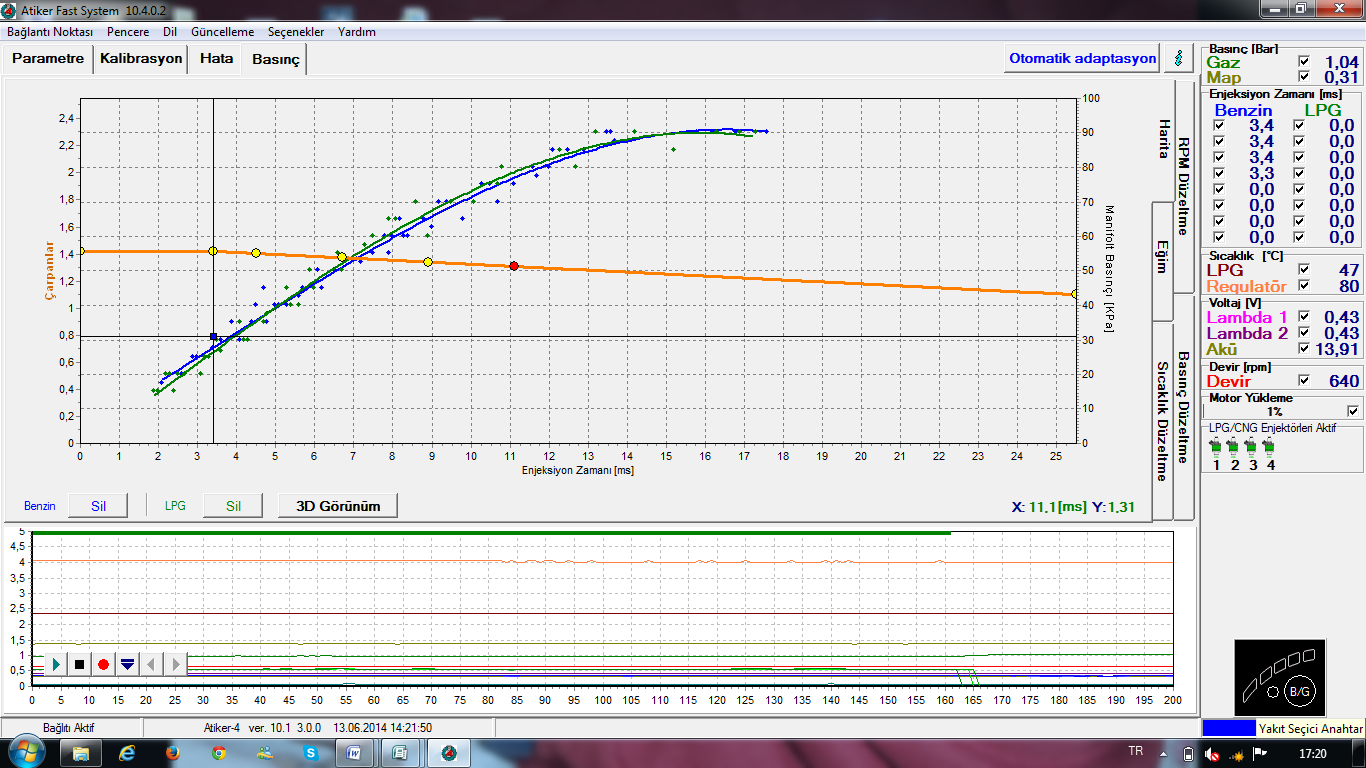Click the B/G fuel switch emblem
The width and height of the screenshot is (1366, 768).
coord(1300,691)
